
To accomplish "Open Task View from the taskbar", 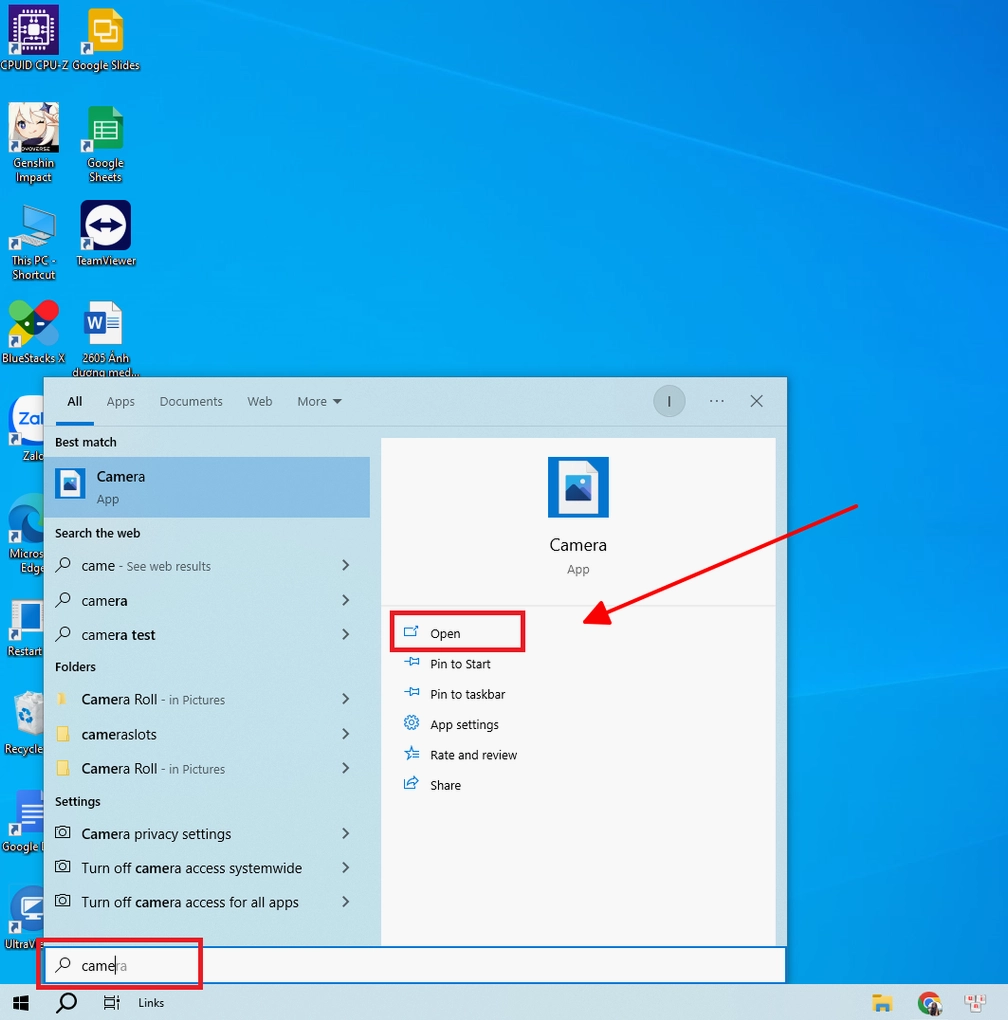I will coord(112,1002).
